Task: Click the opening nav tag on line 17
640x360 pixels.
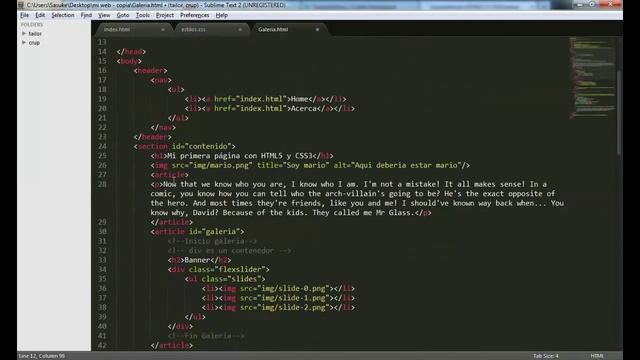Action: coord(161,80)
